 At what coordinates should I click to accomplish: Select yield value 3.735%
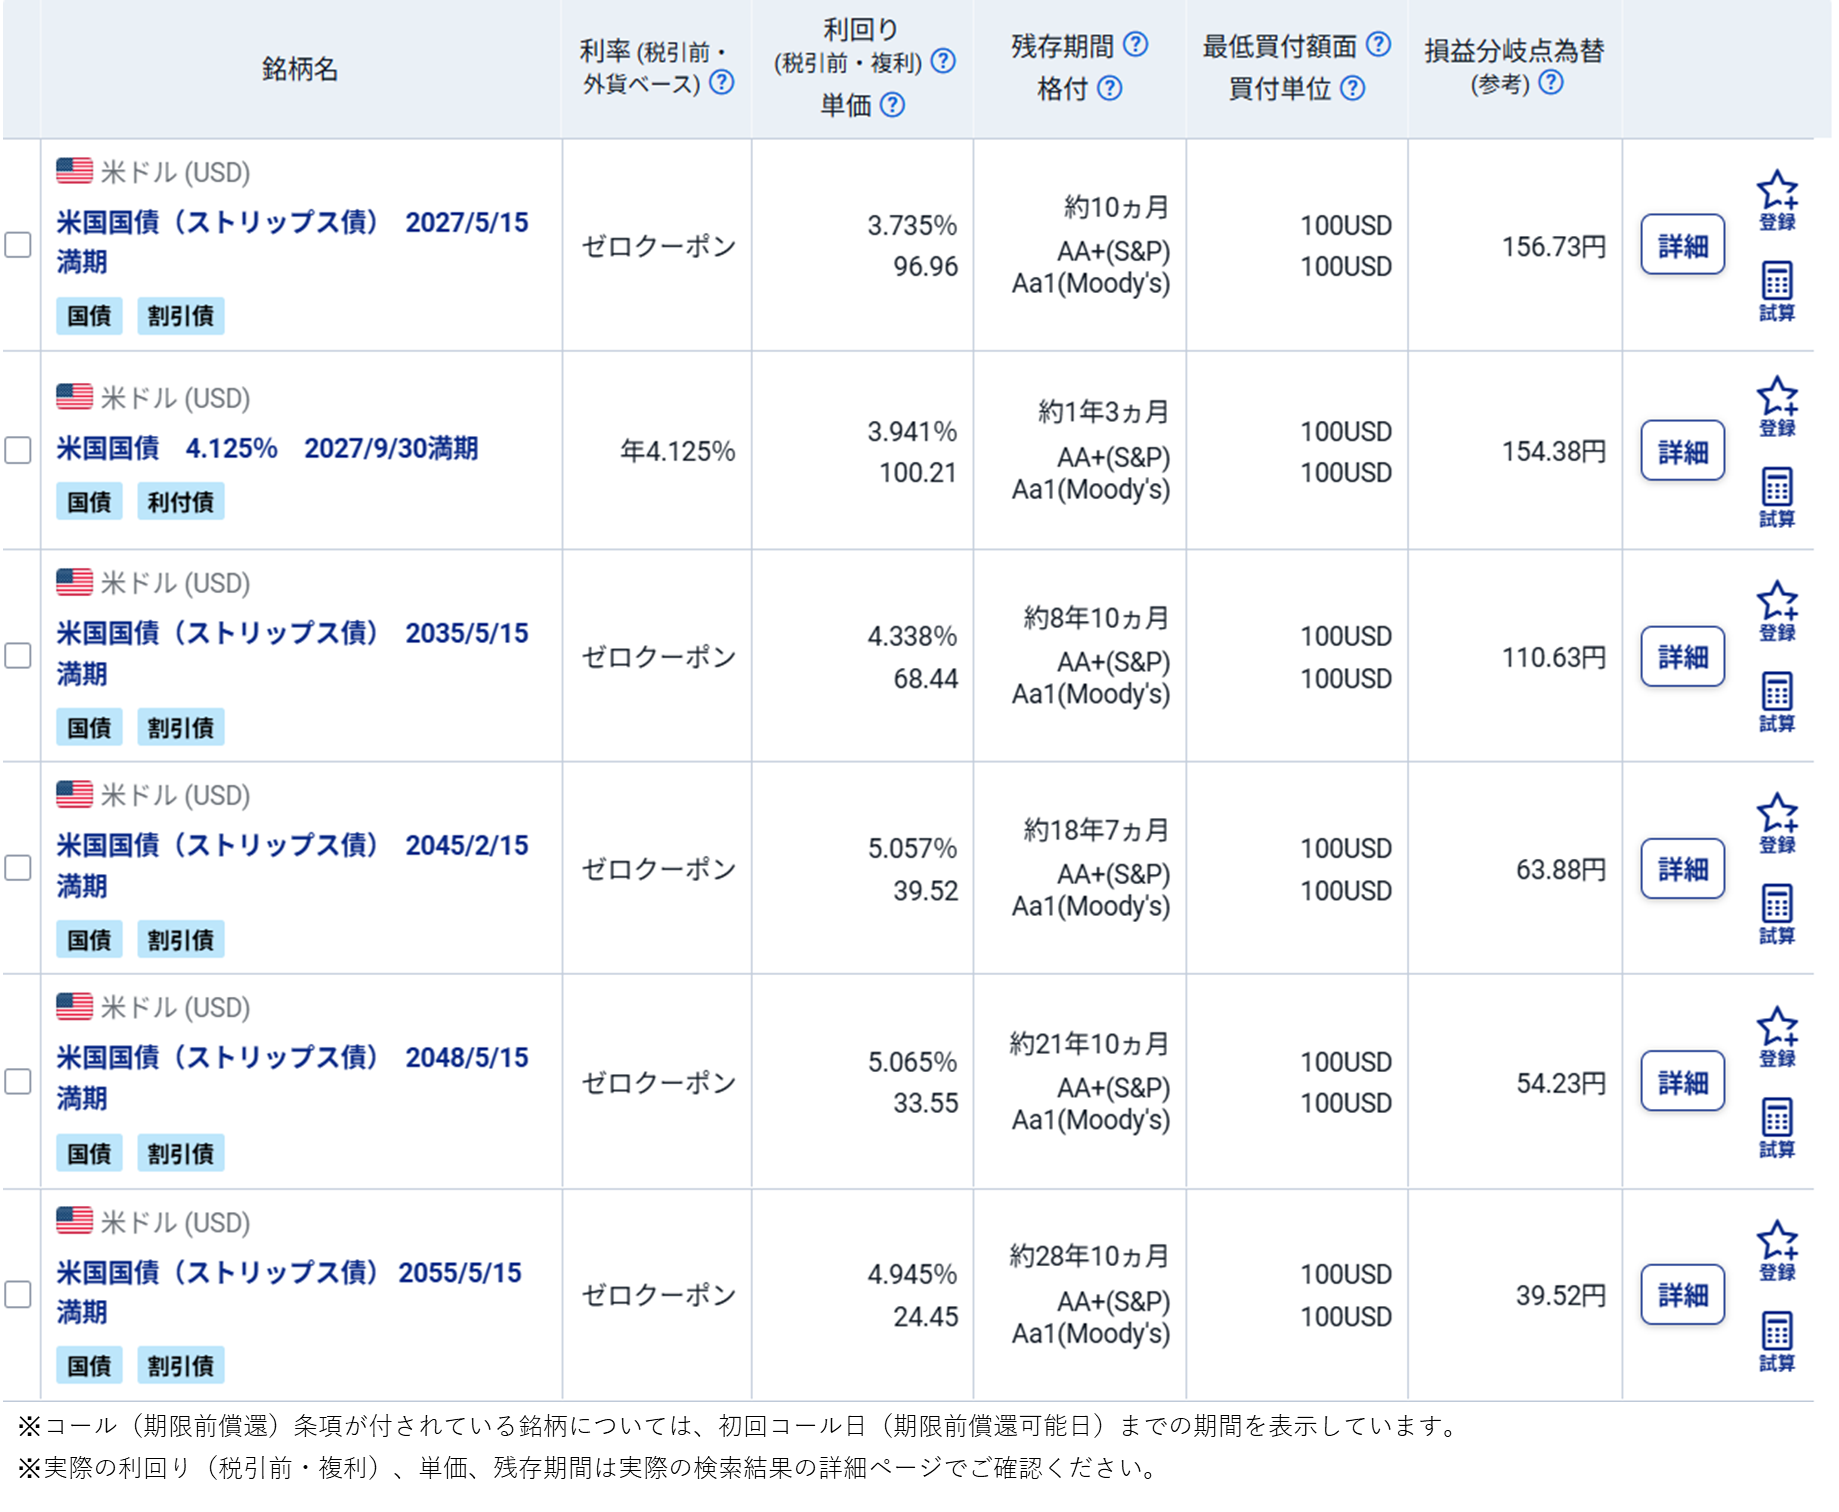click(912, 226)
